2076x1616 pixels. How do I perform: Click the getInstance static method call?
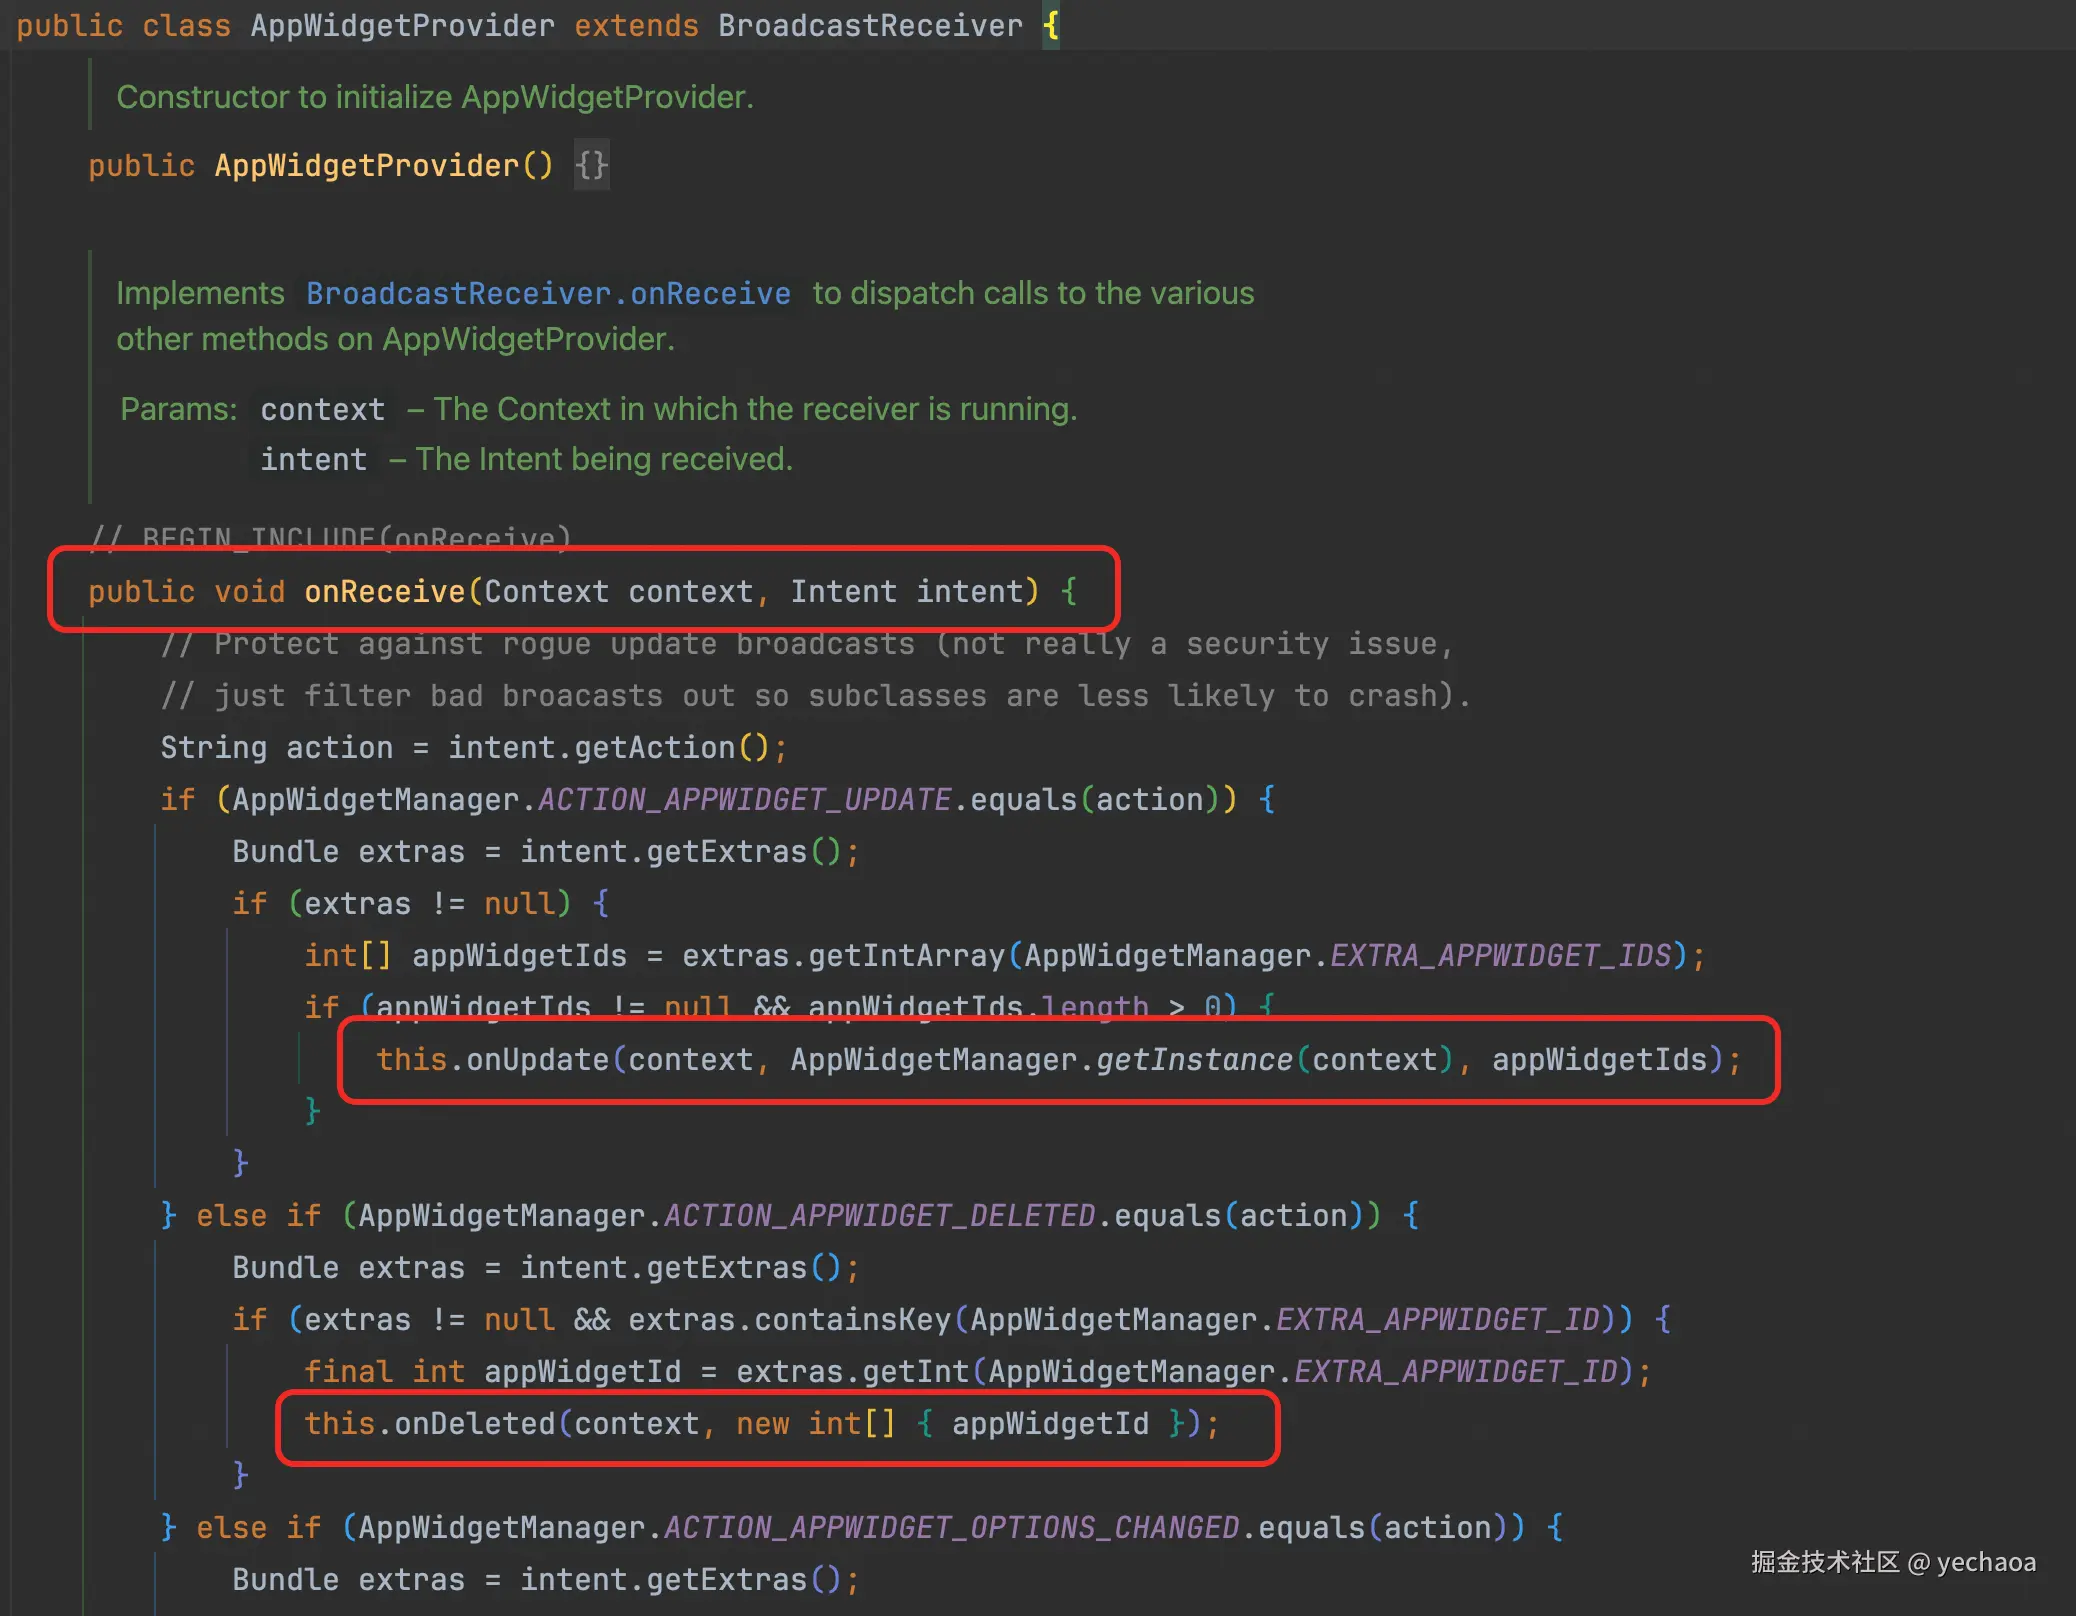[1194, 1059]
